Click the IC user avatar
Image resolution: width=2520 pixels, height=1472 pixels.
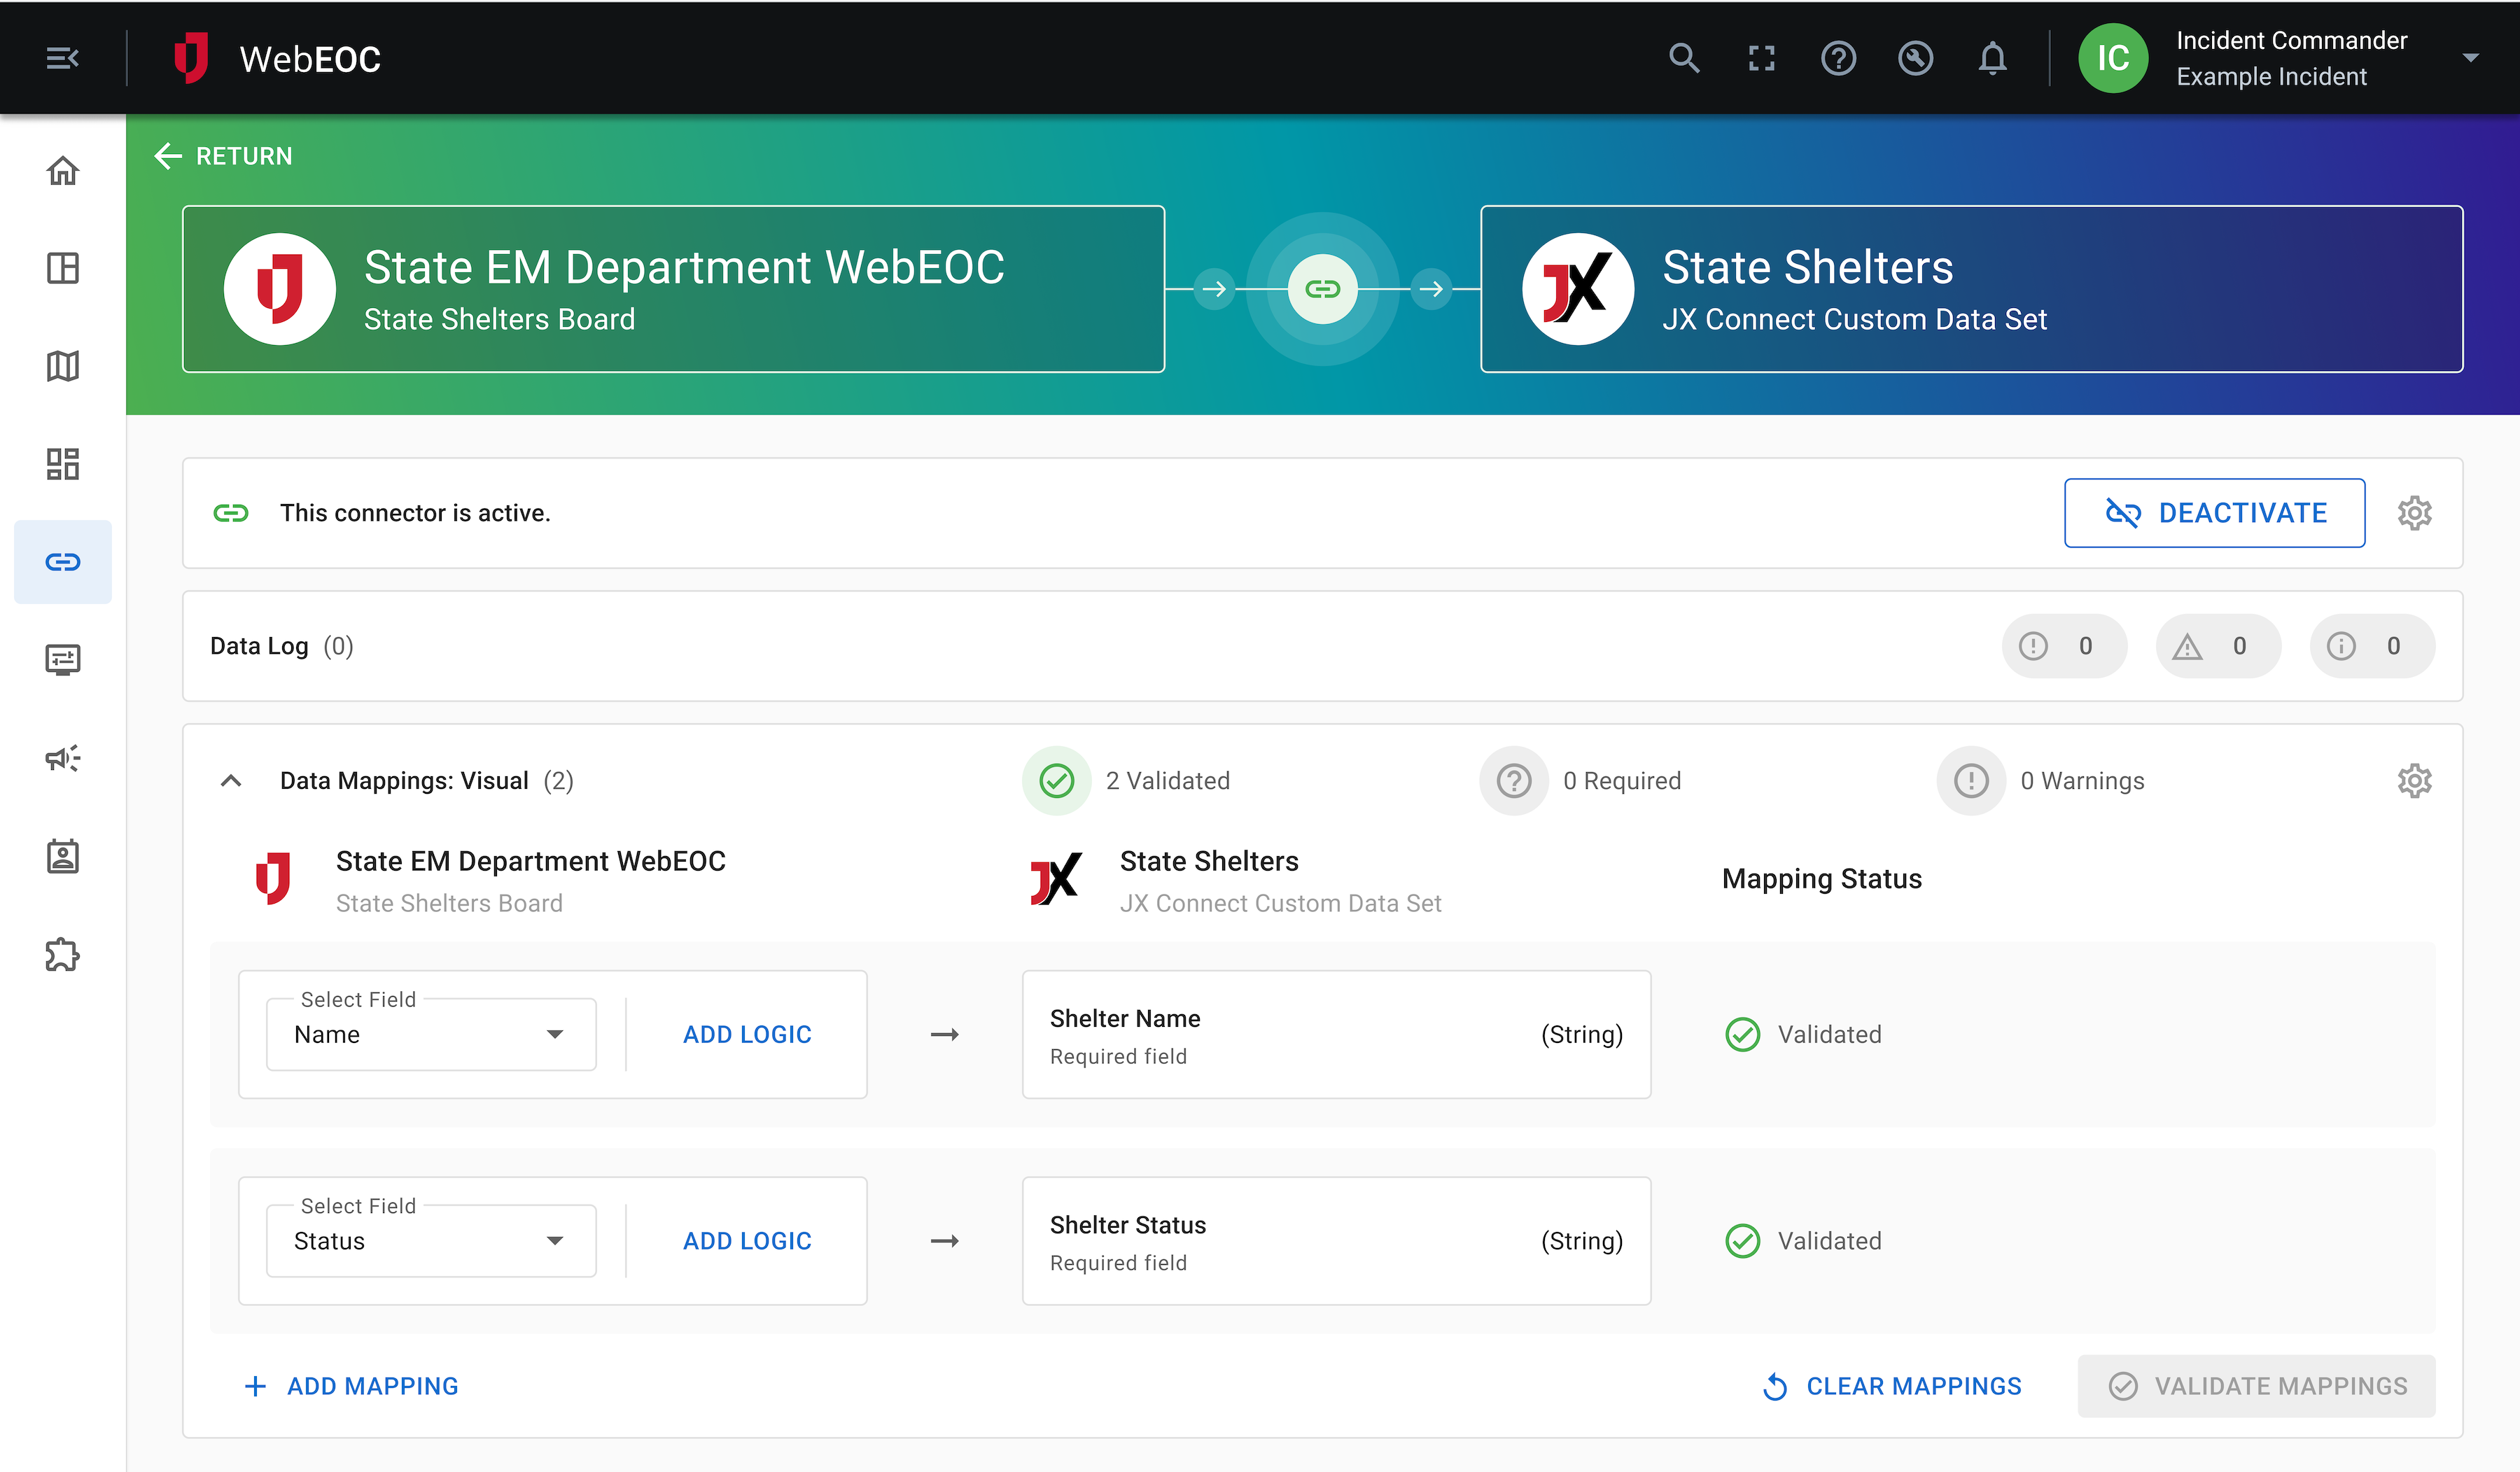(x=2112, y=59)
